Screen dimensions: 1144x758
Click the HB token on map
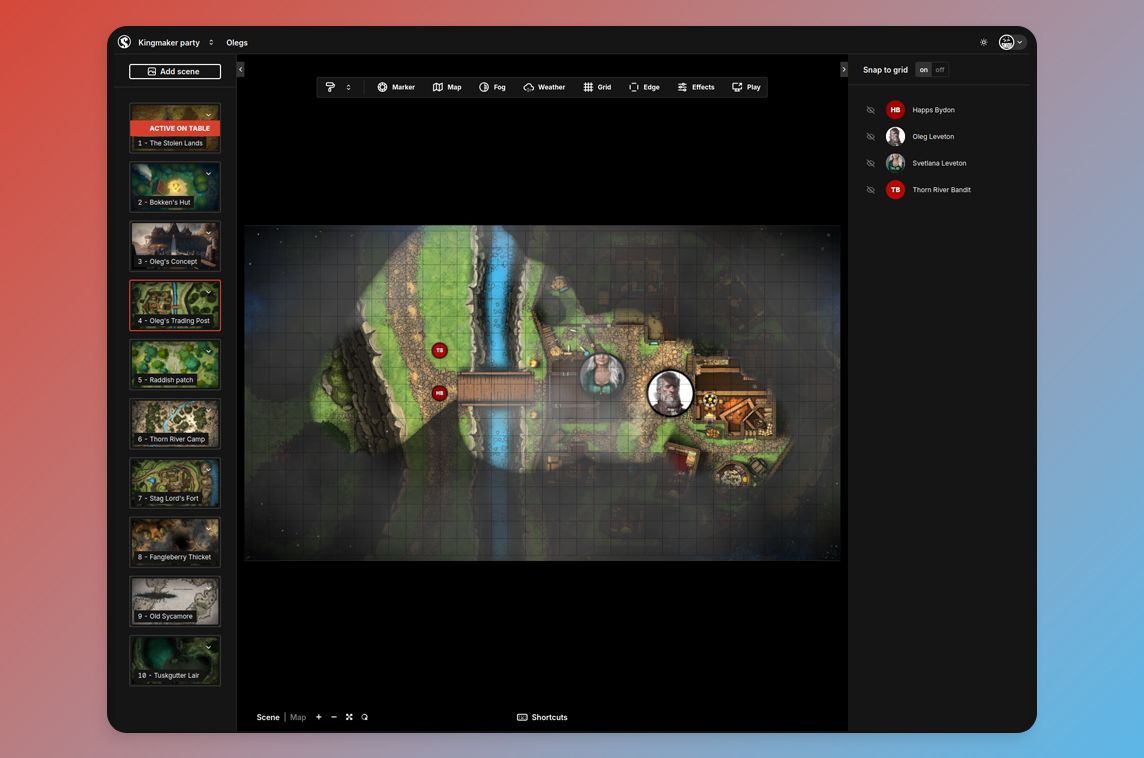click(x=439, y=393)
